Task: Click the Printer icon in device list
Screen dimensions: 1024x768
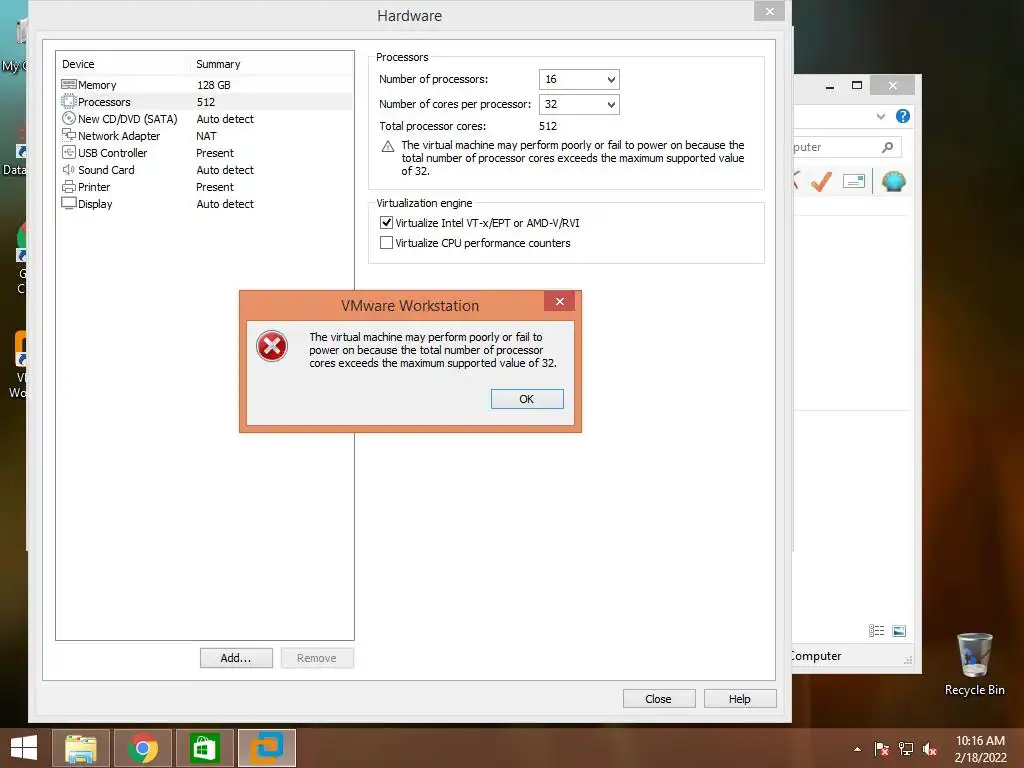Action: coord(69,187)
